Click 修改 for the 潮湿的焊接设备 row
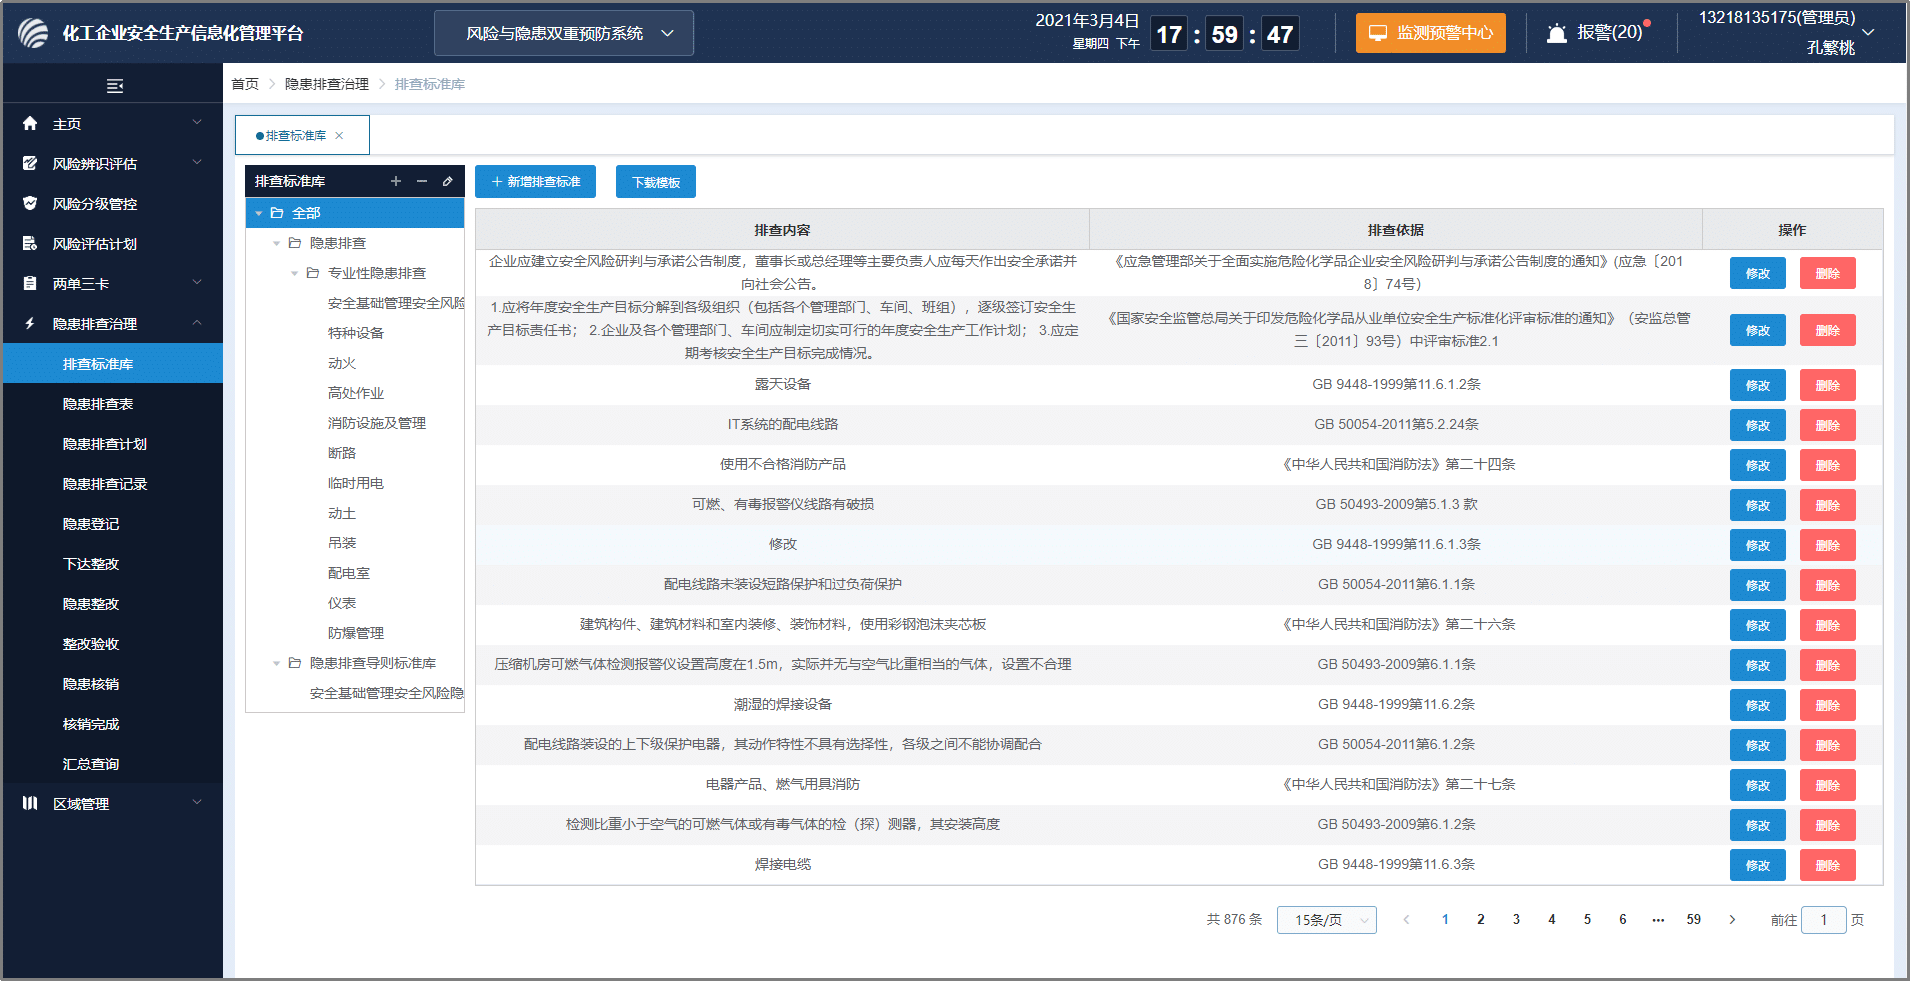1912x982 pixels. coord(1758,705)
